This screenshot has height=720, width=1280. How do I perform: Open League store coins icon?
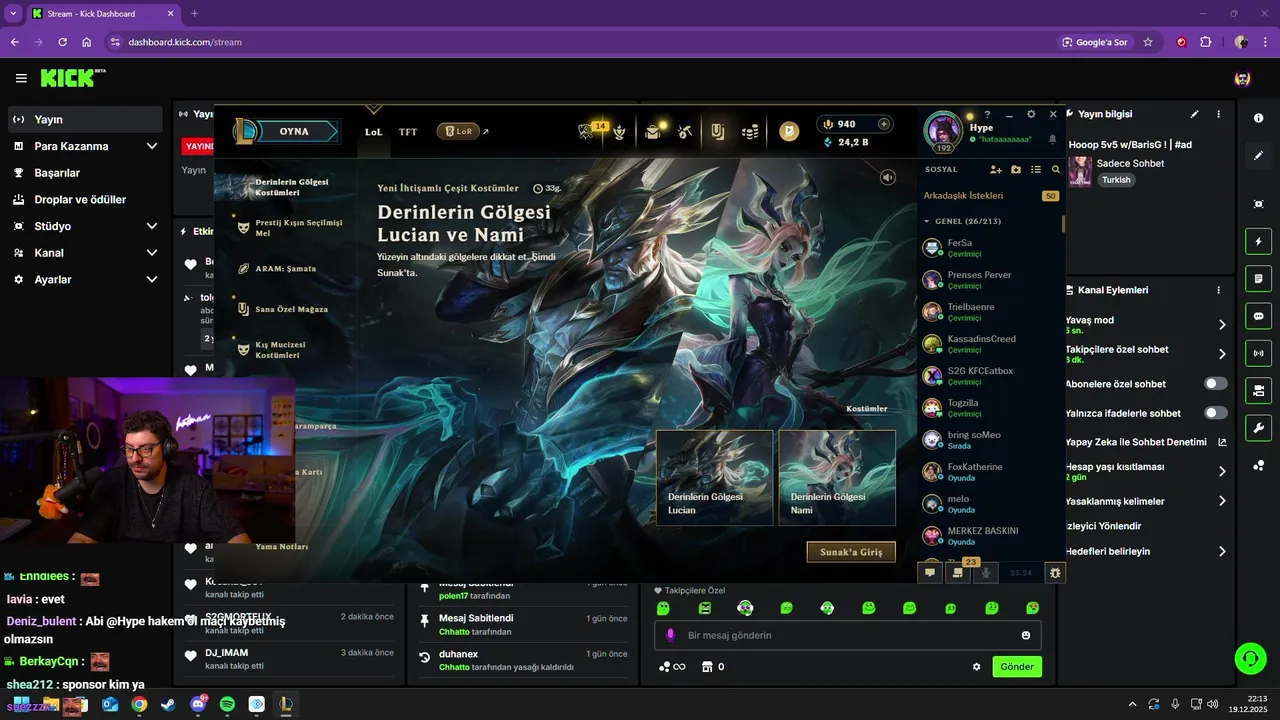click(750, 131)
